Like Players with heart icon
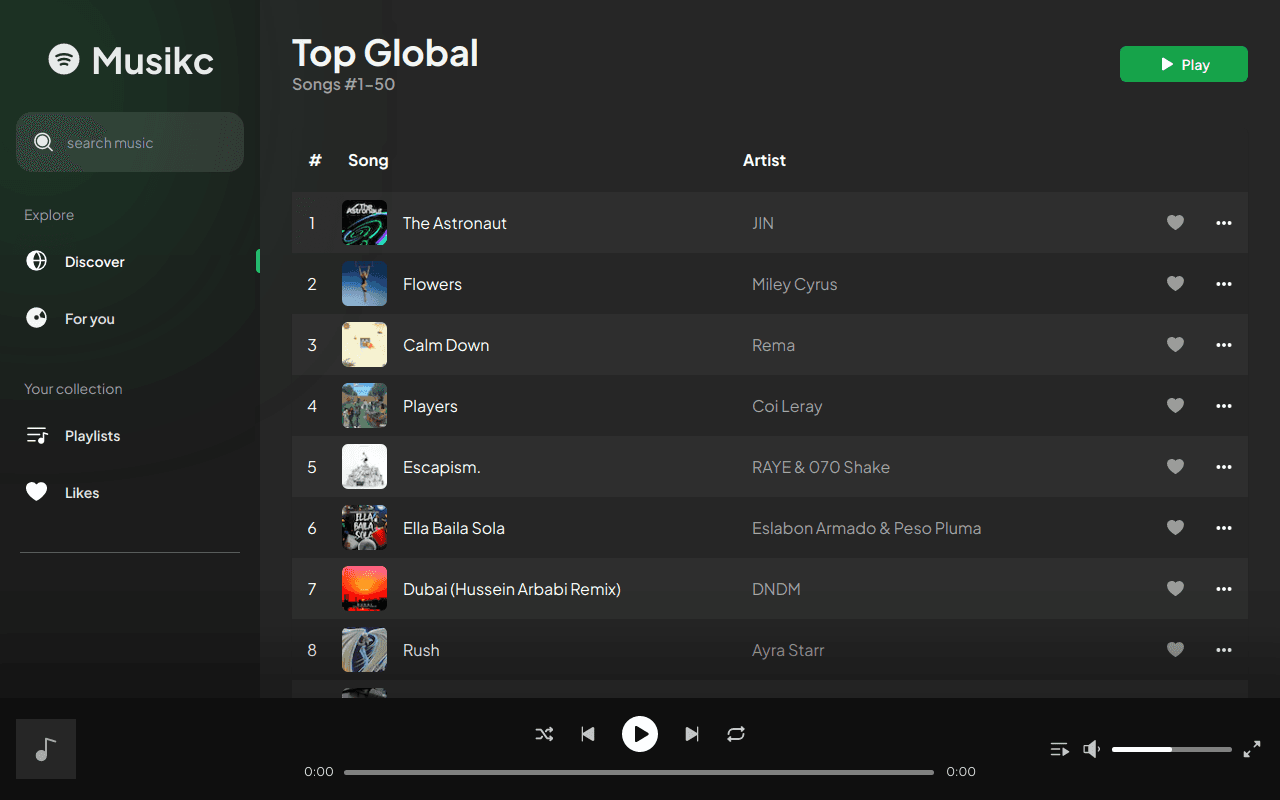The image size is (1280, 800). pos(1175,406)
